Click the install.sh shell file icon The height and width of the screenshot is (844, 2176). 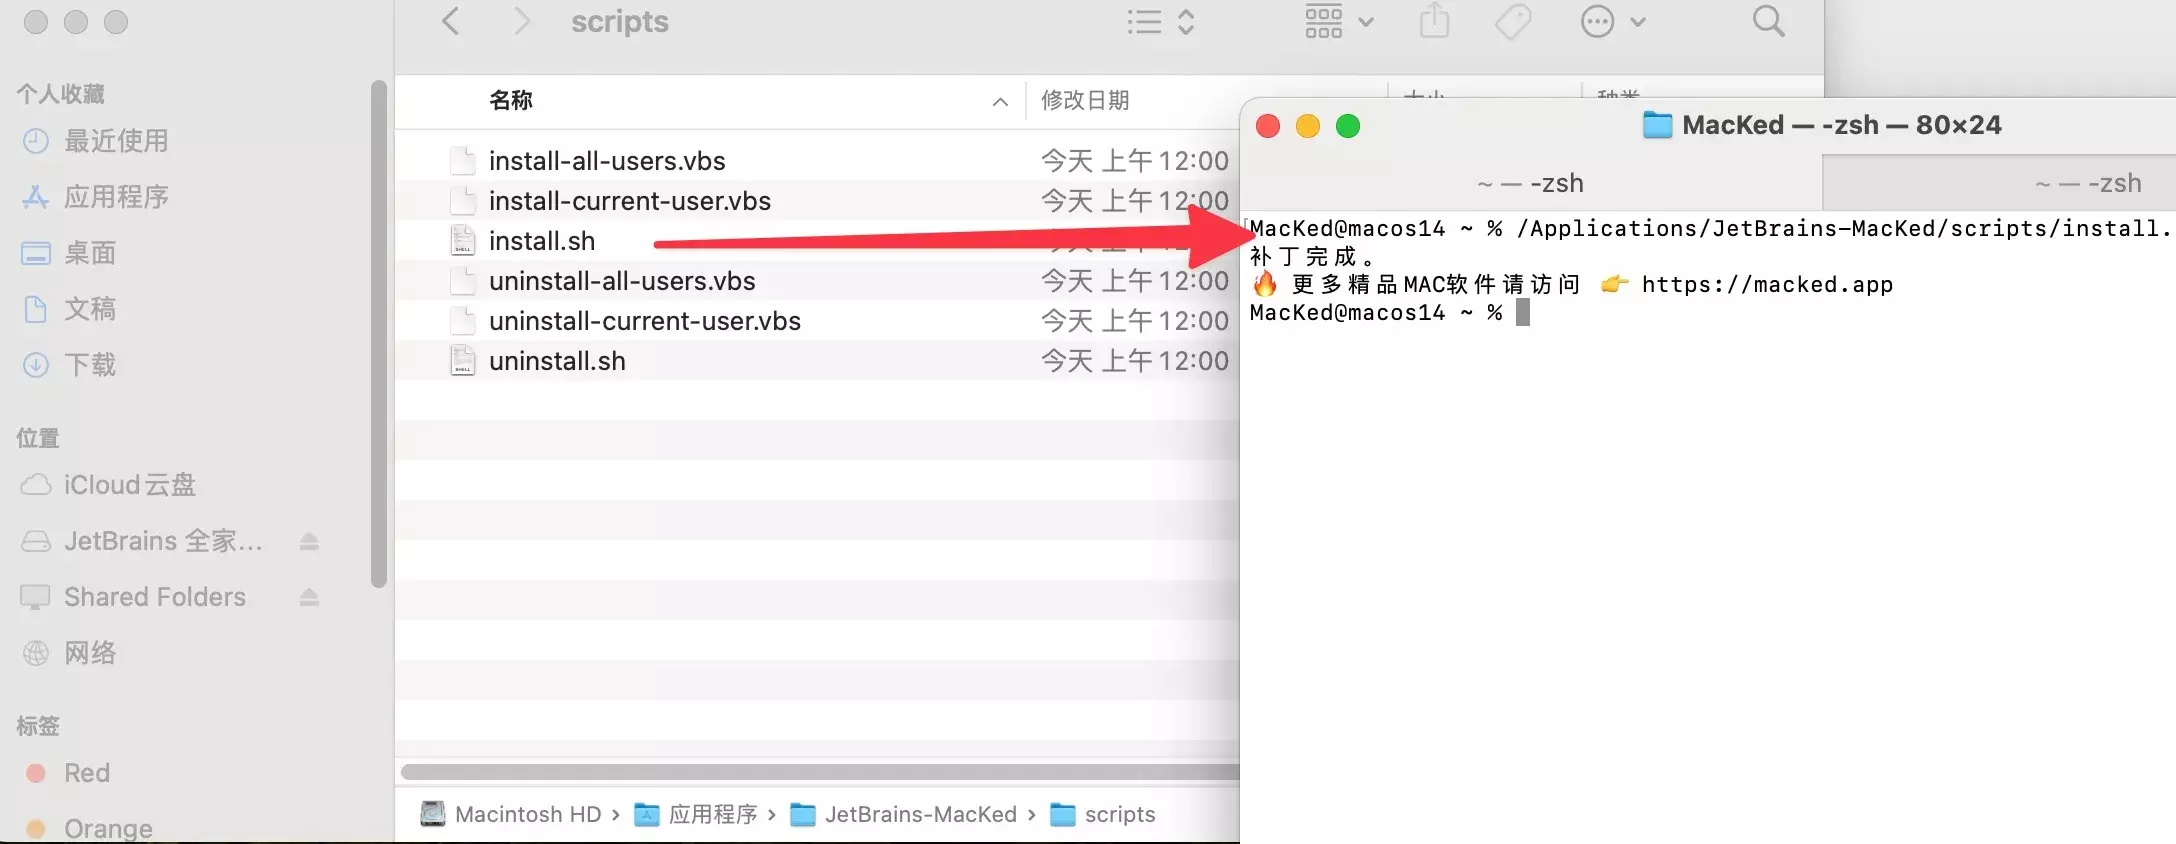pyautogui.click(x=463, y=240)
